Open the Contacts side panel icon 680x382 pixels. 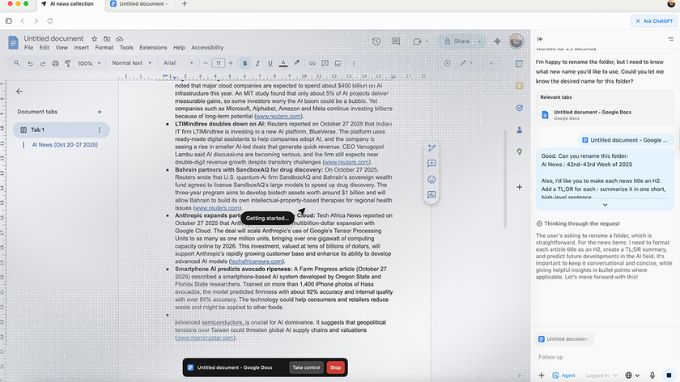pos(519,130)
